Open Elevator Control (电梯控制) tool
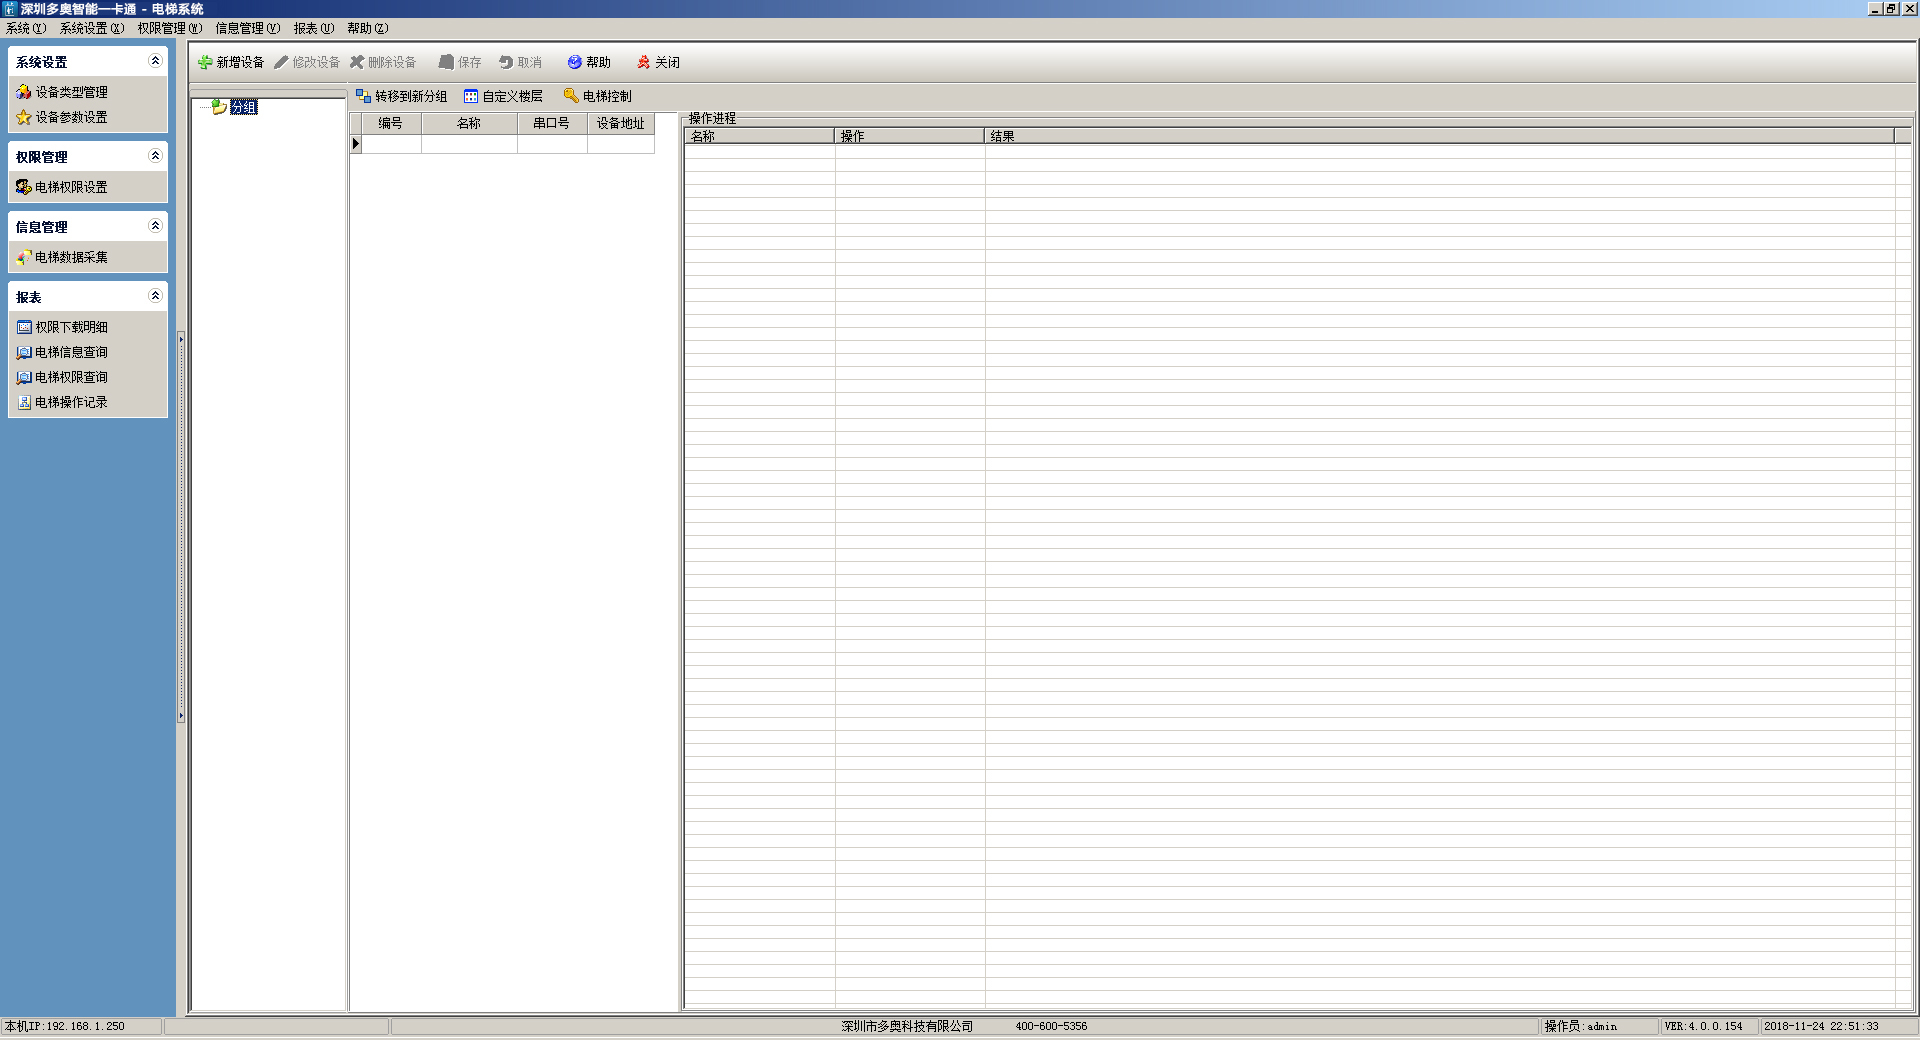Screen dimensions: 1920x1040 597,96
